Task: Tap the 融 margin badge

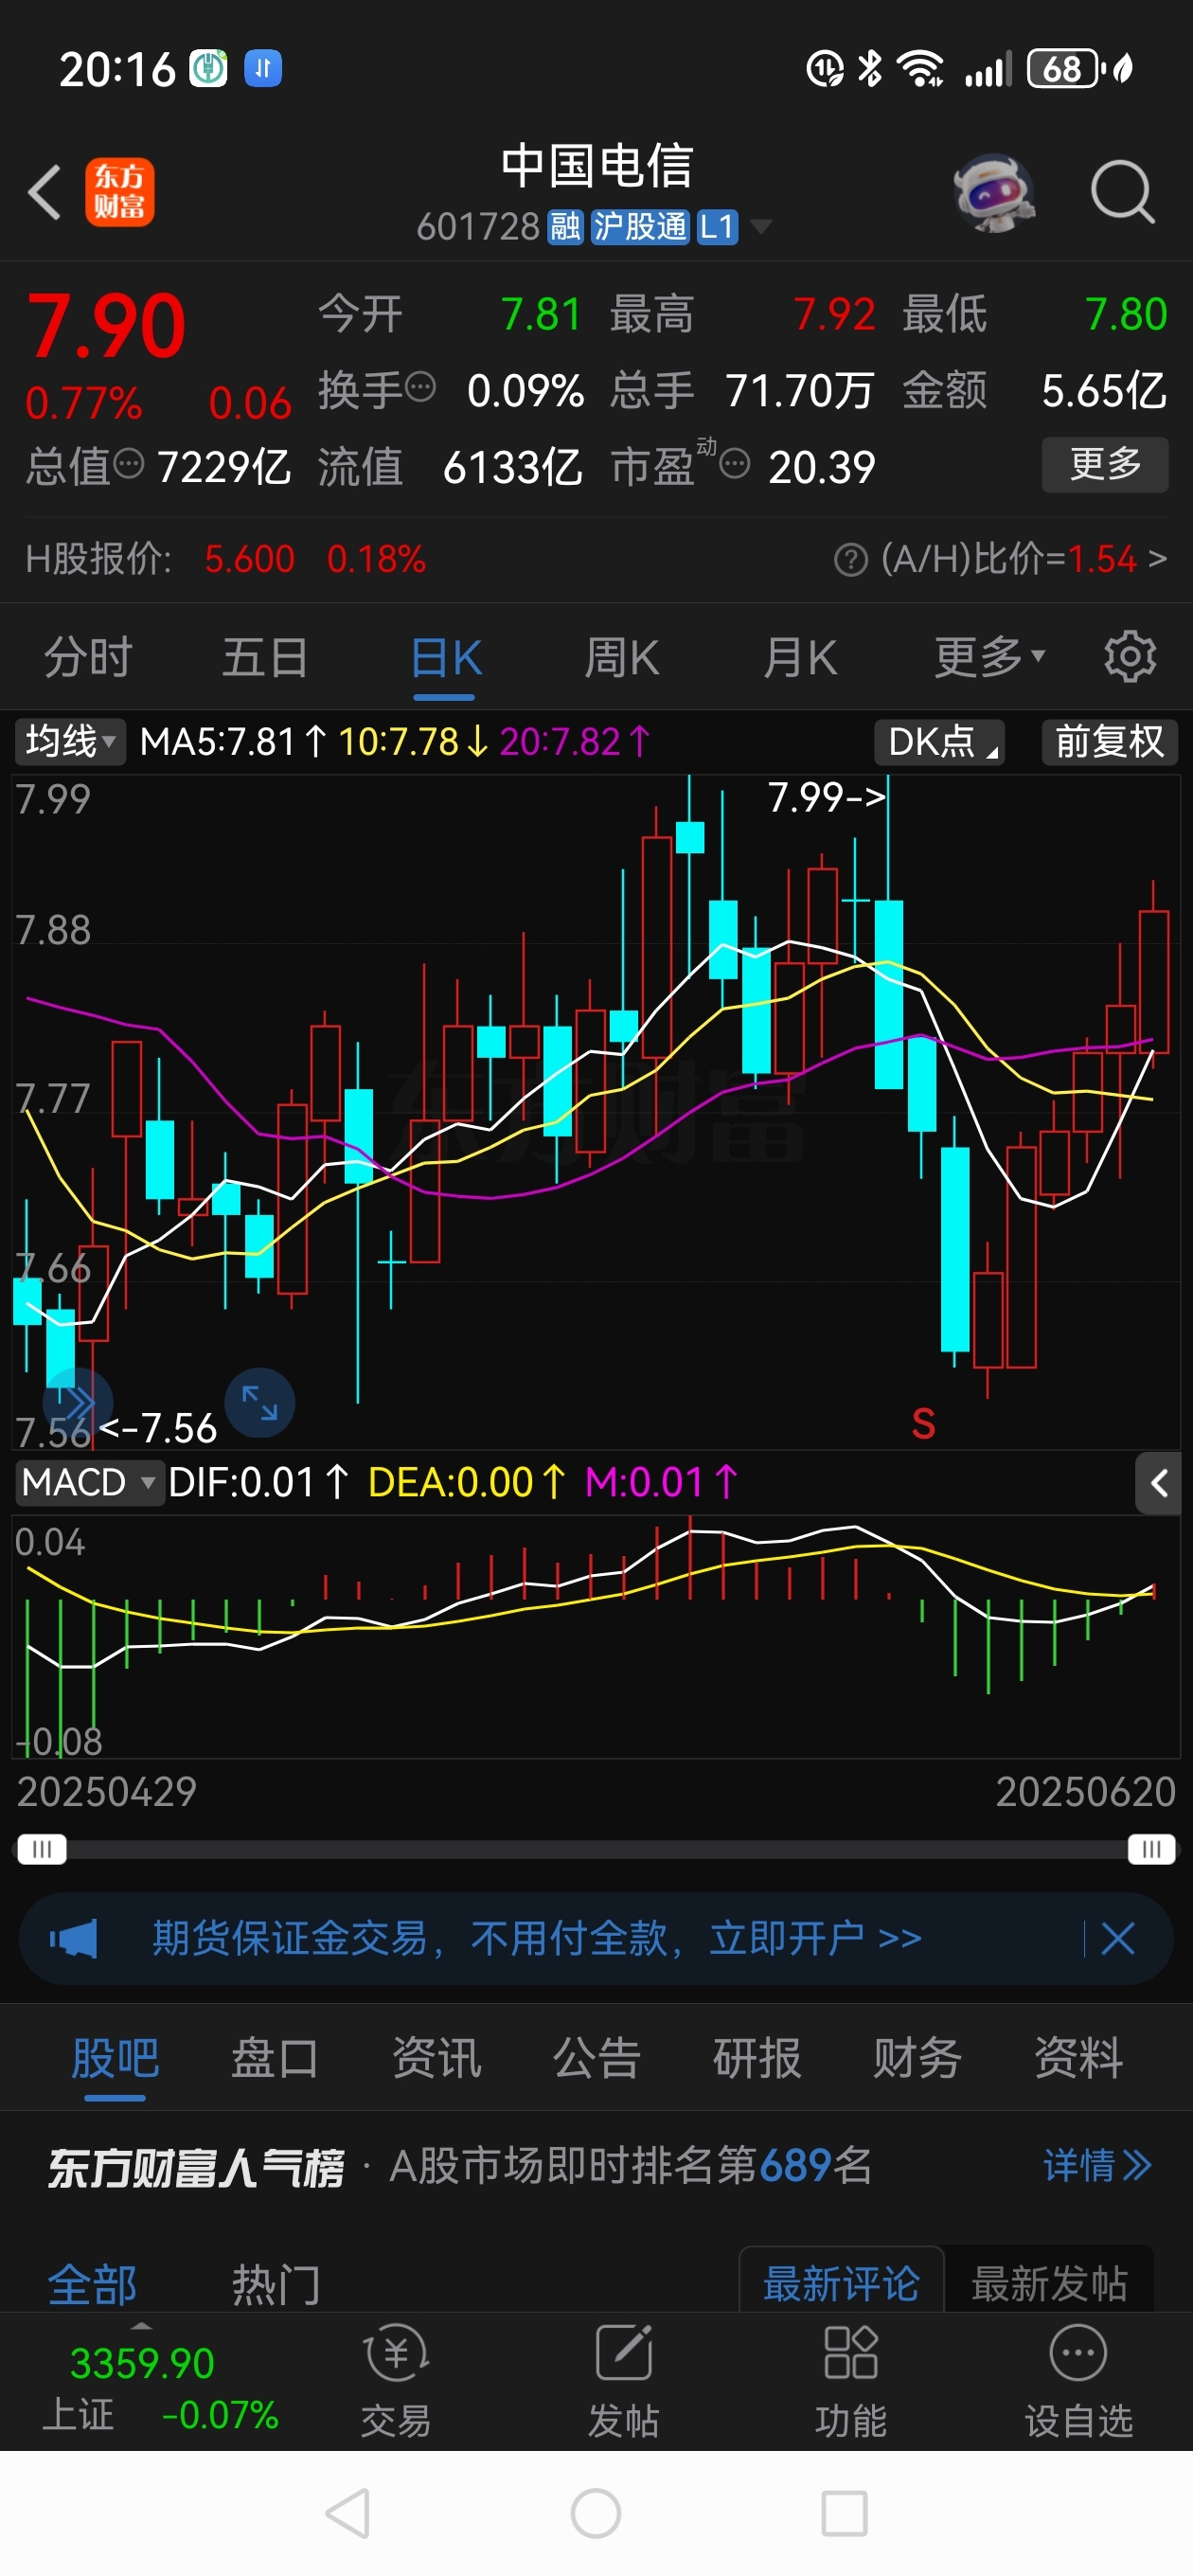Action: (565, 227)
